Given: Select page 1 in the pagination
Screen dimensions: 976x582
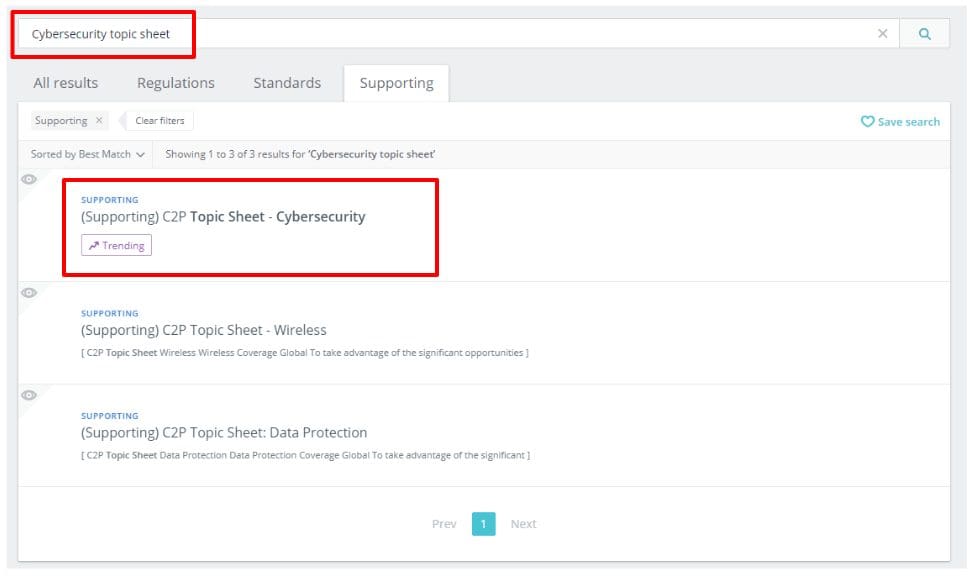Looking at the screenshot, I should pyautogui.click(x=484, y=524).
